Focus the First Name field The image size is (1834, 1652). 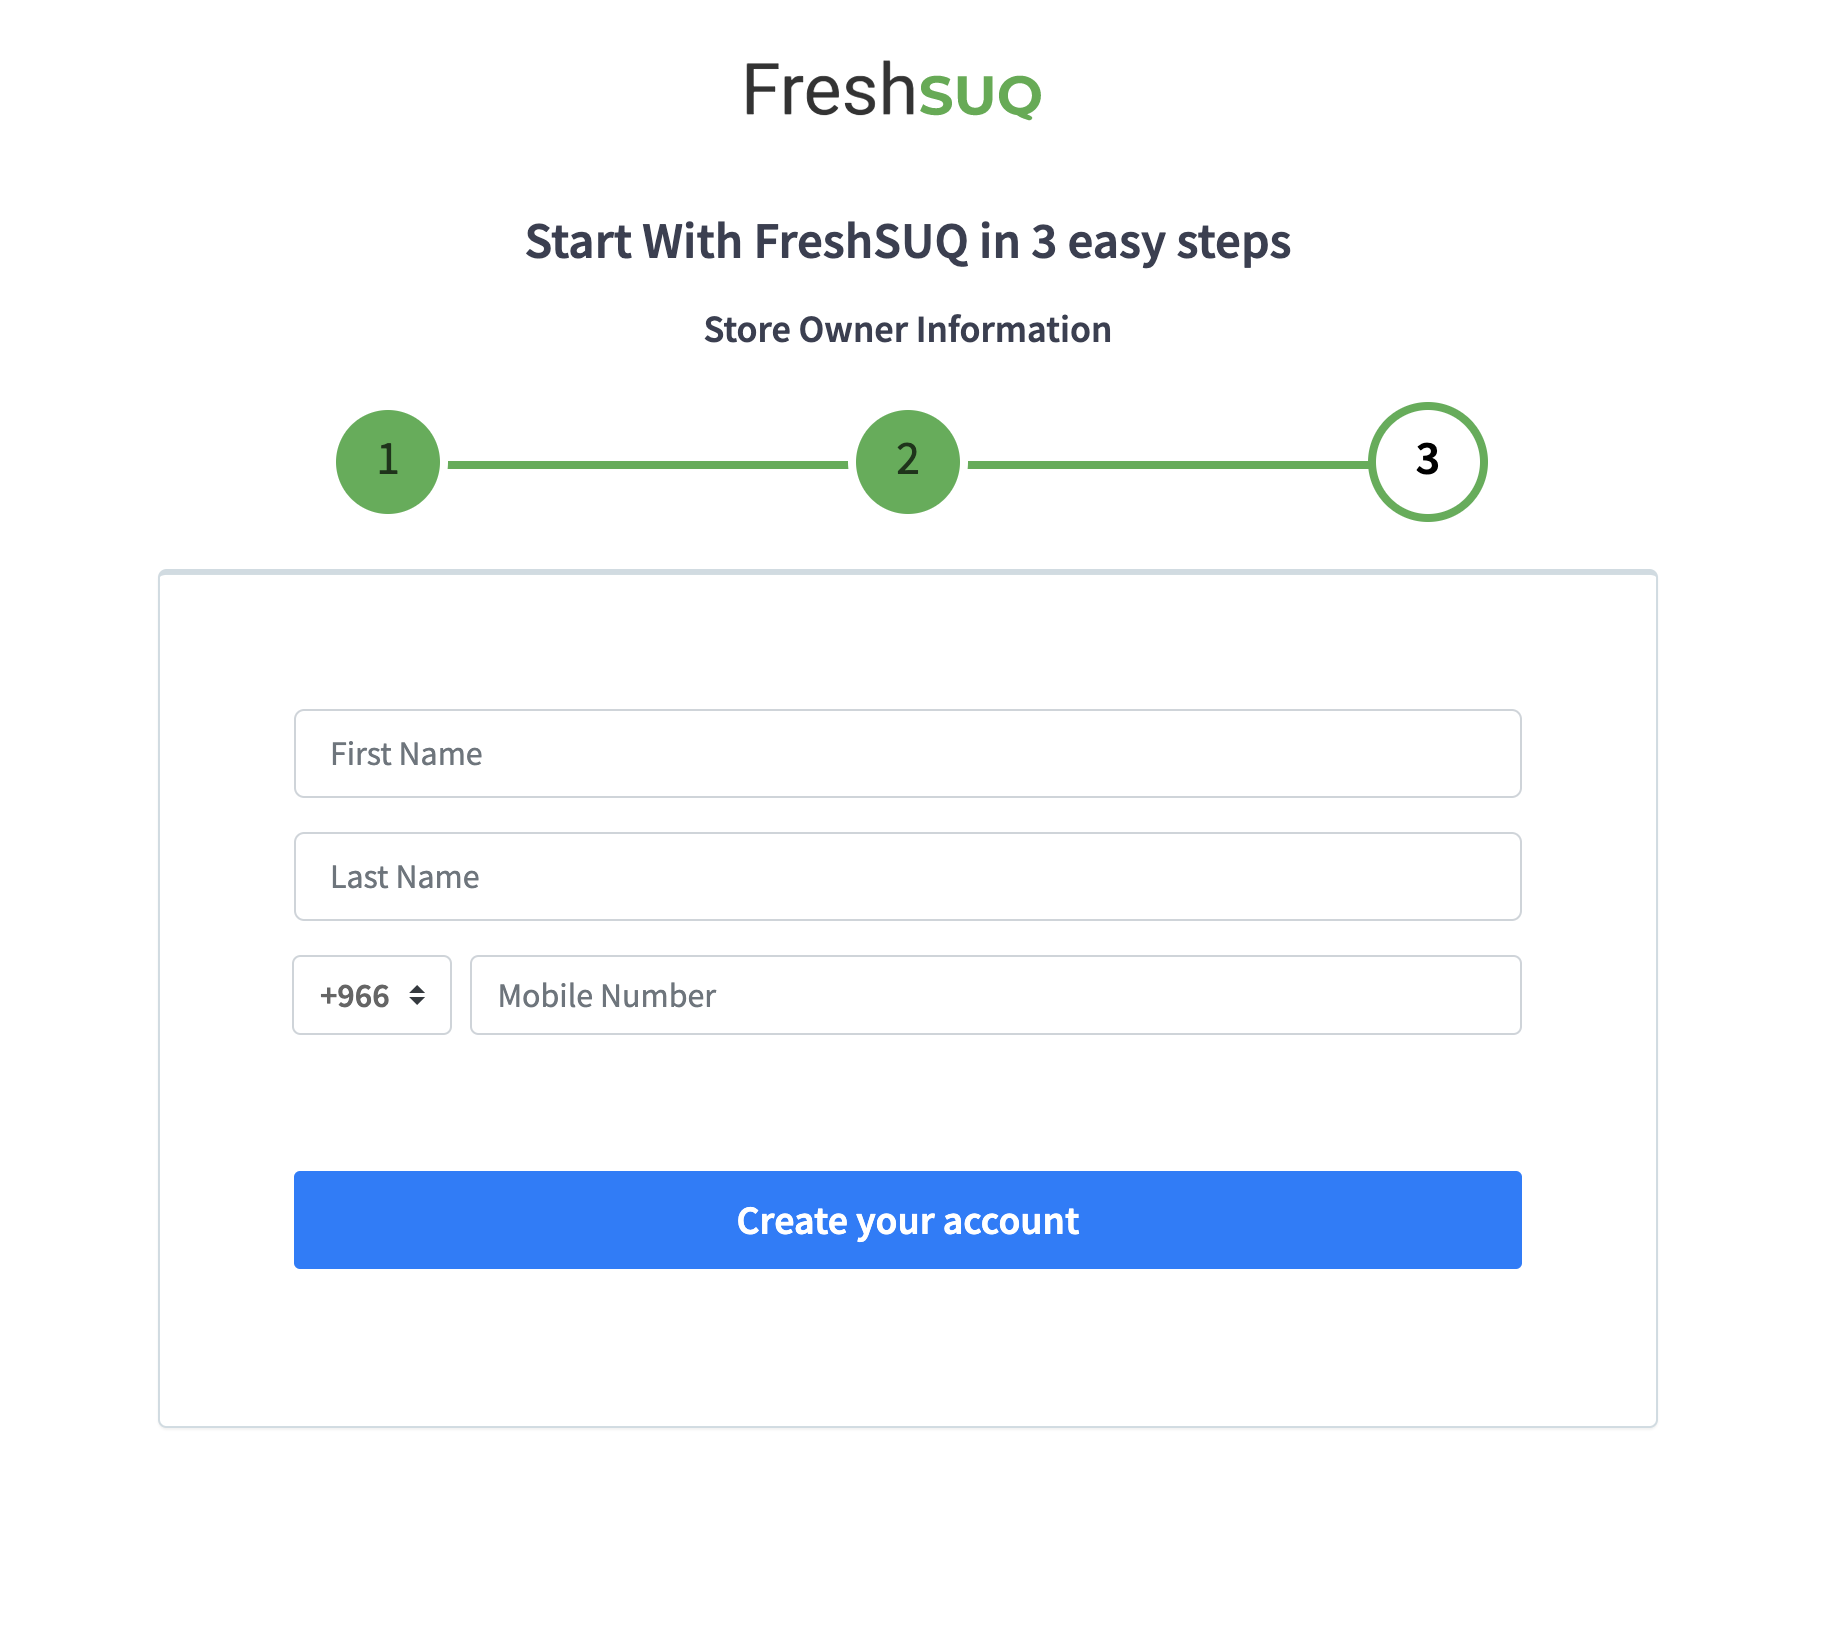(908, 754)
